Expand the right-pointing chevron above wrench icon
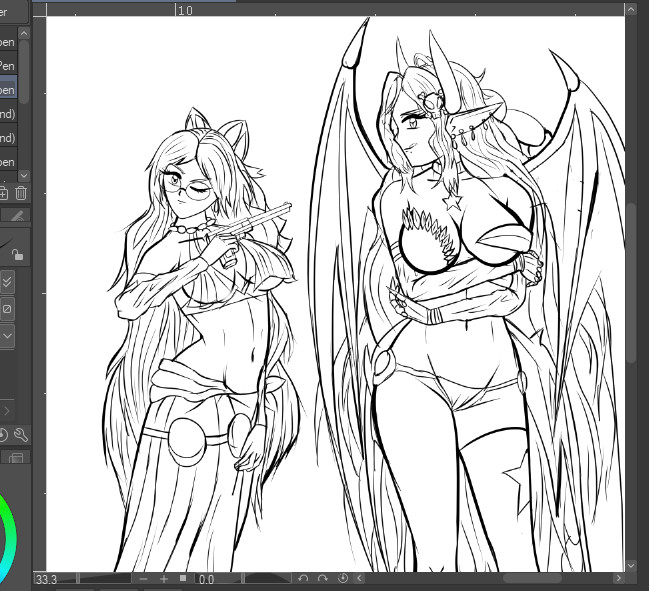 point(6,411)
